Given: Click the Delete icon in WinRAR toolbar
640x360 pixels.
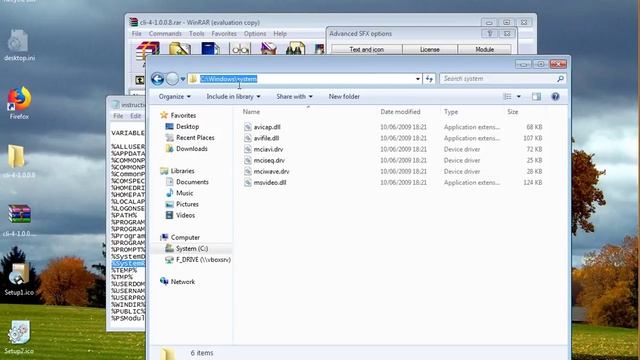Looking at the screenshot, I should (269, 49).
